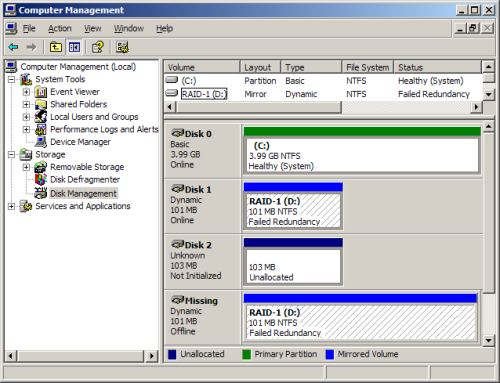The image size is (500, 383).
Task: Open the Action menu
Action: [60, 29]
